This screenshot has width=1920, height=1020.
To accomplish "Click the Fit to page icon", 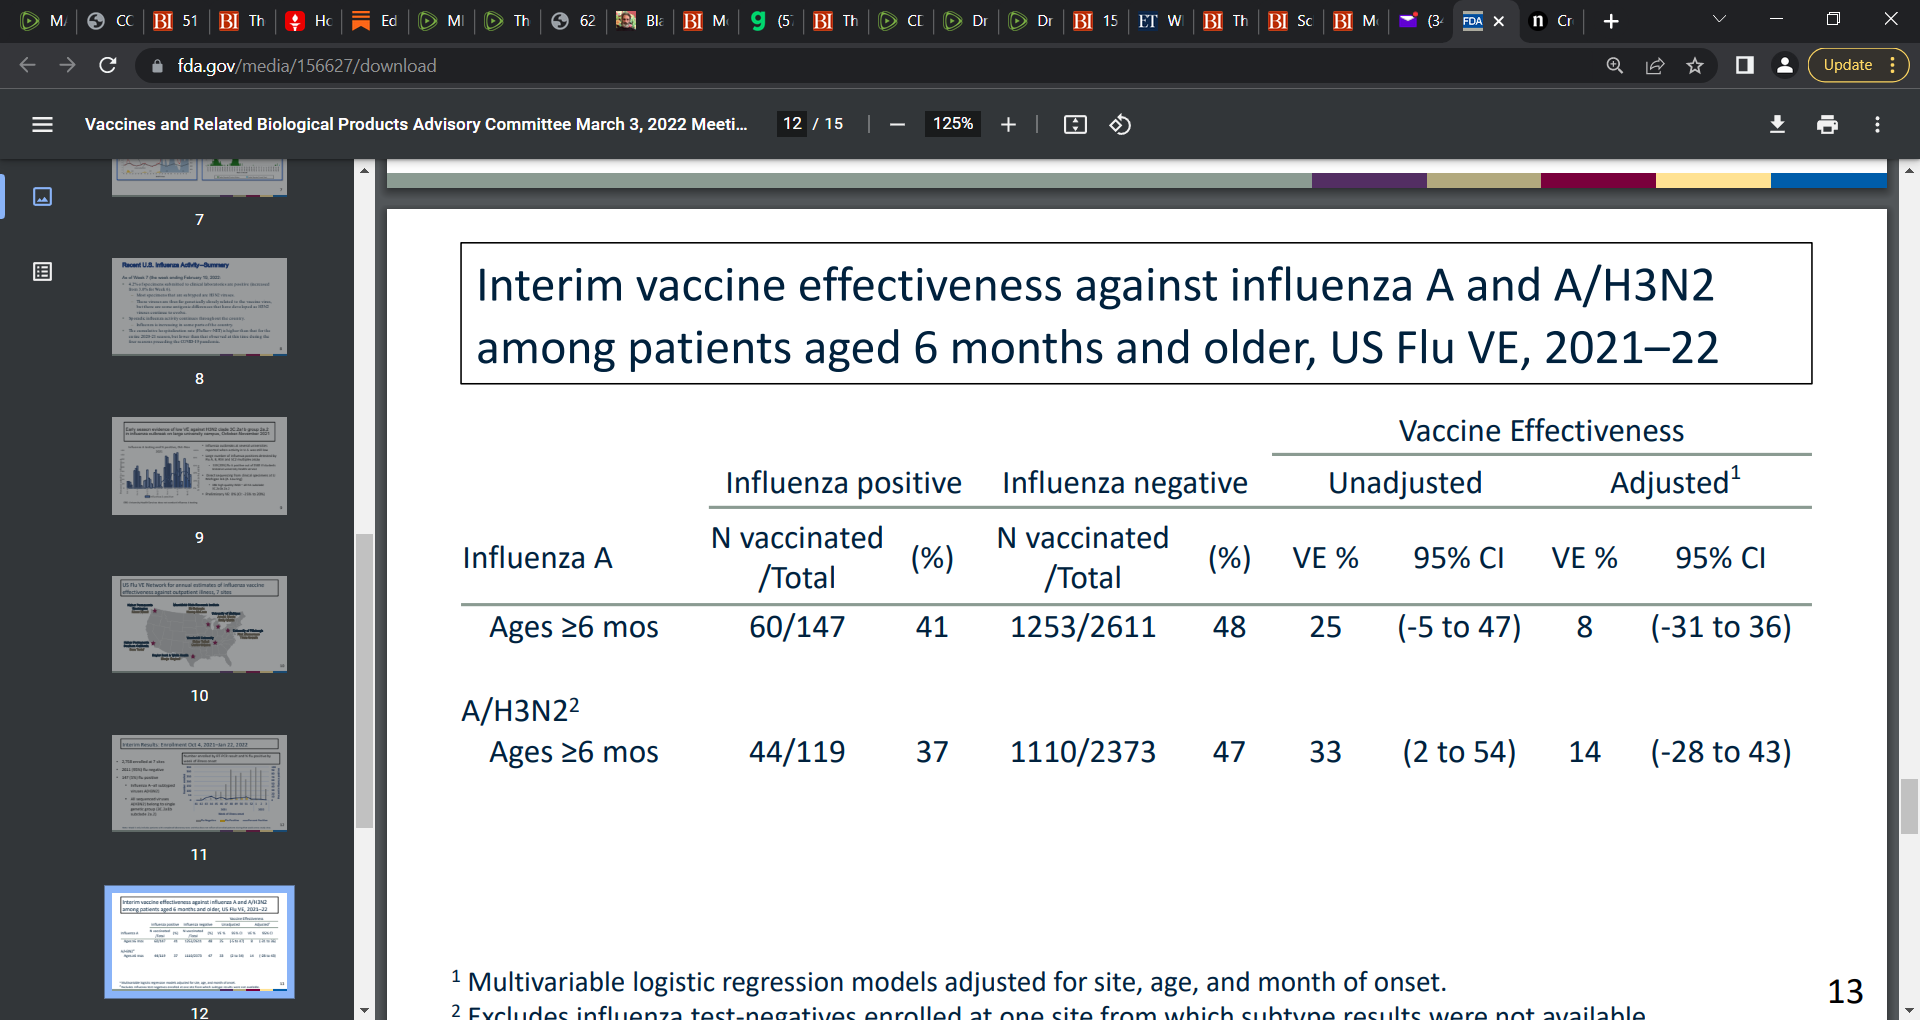I will coord(1075,124).
